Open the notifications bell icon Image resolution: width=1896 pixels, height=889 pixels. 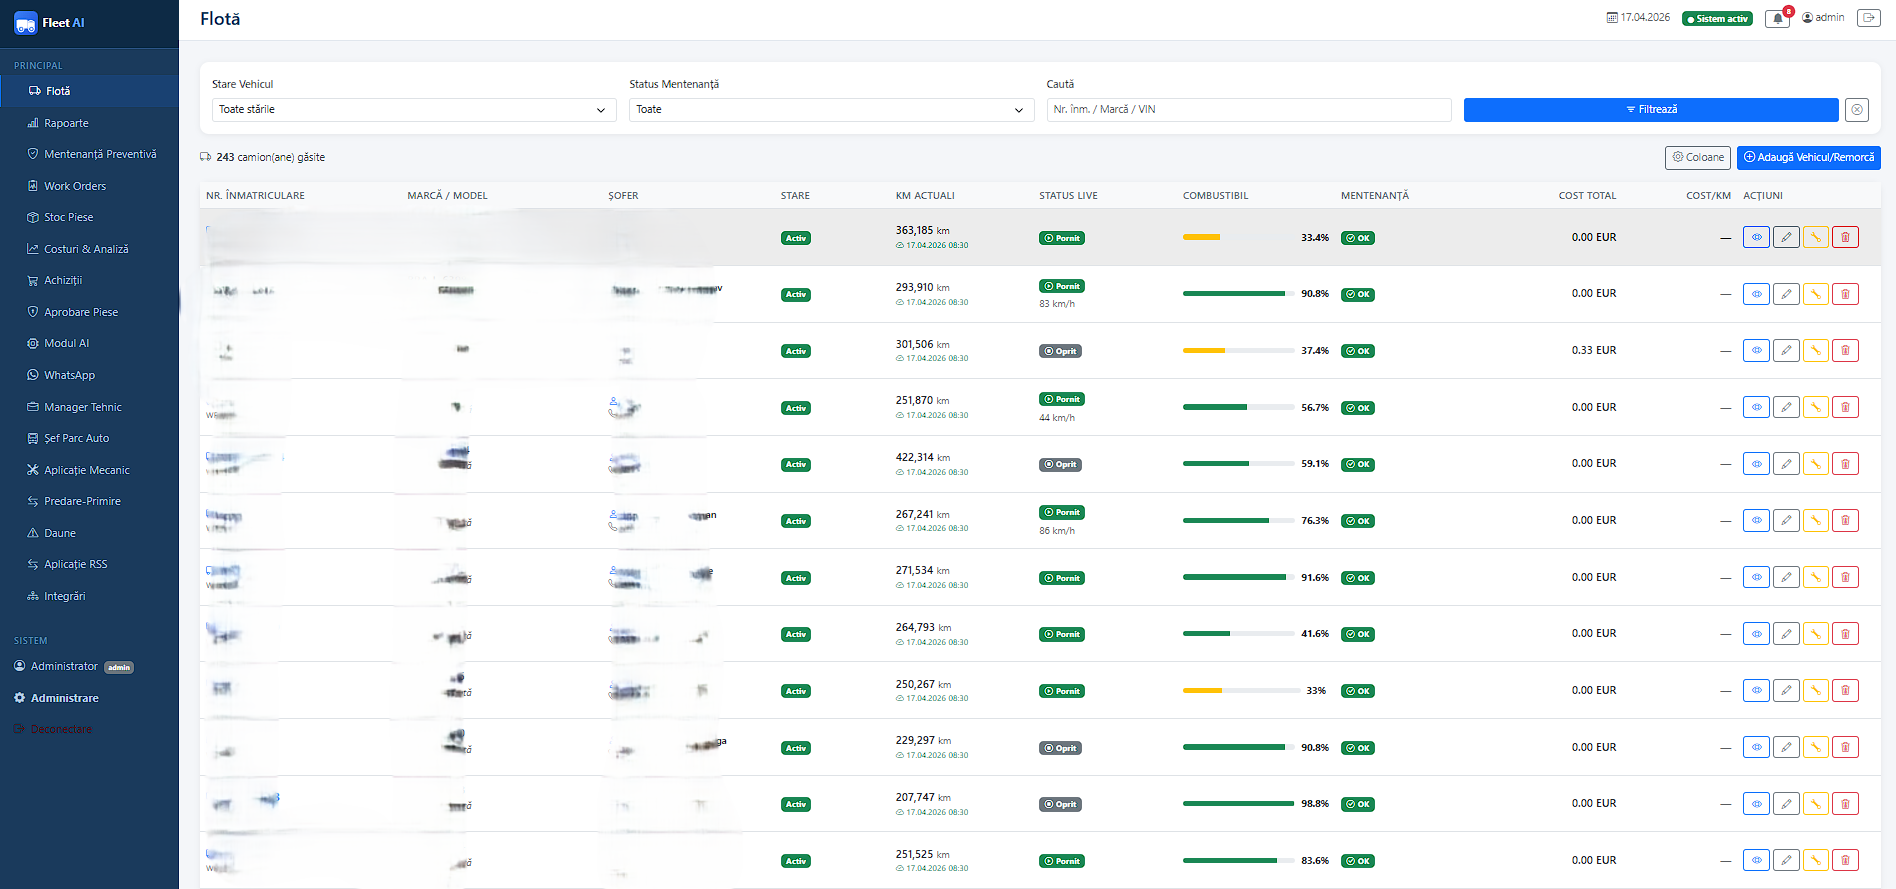pos(1777,18)
